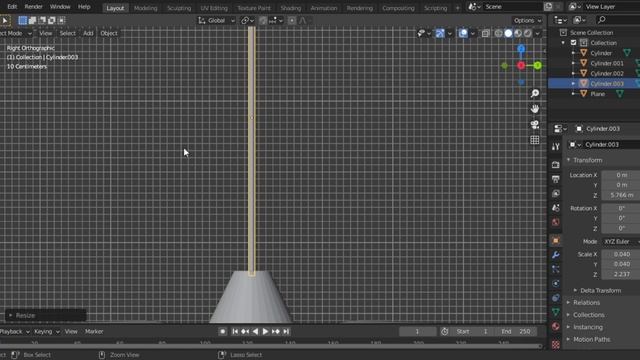Toggle viewport gizmos display button
Image resolution: width=640 pixels, height=360 pixels.
click(440, 33)
